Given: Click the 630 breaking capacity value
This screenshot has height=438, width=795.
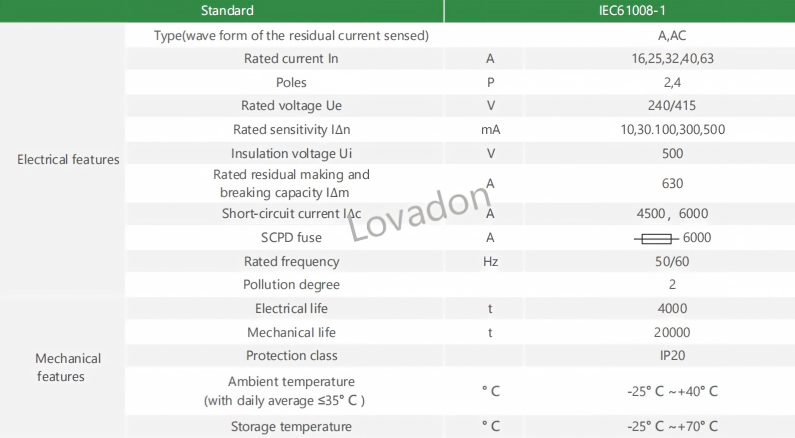Looking at the screenshot, I should (672, 184).
